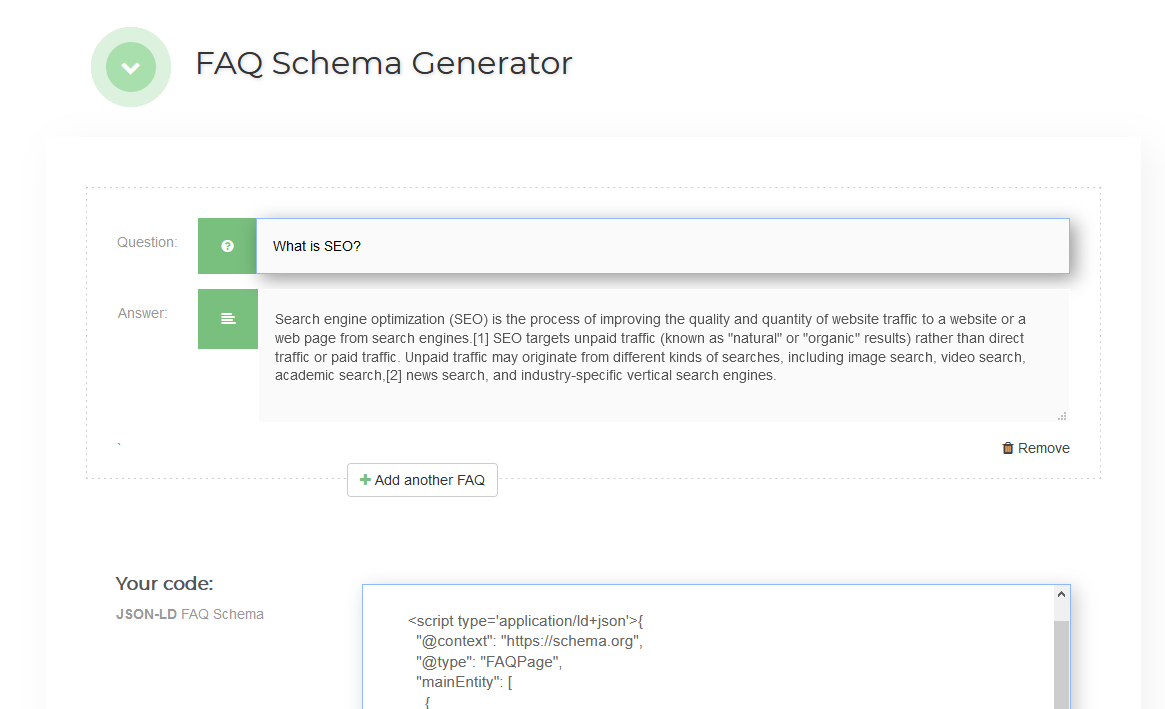The image size is (1165, 709).
Task: Click the trash can icon beside Remove
Action: (1008, 448)
